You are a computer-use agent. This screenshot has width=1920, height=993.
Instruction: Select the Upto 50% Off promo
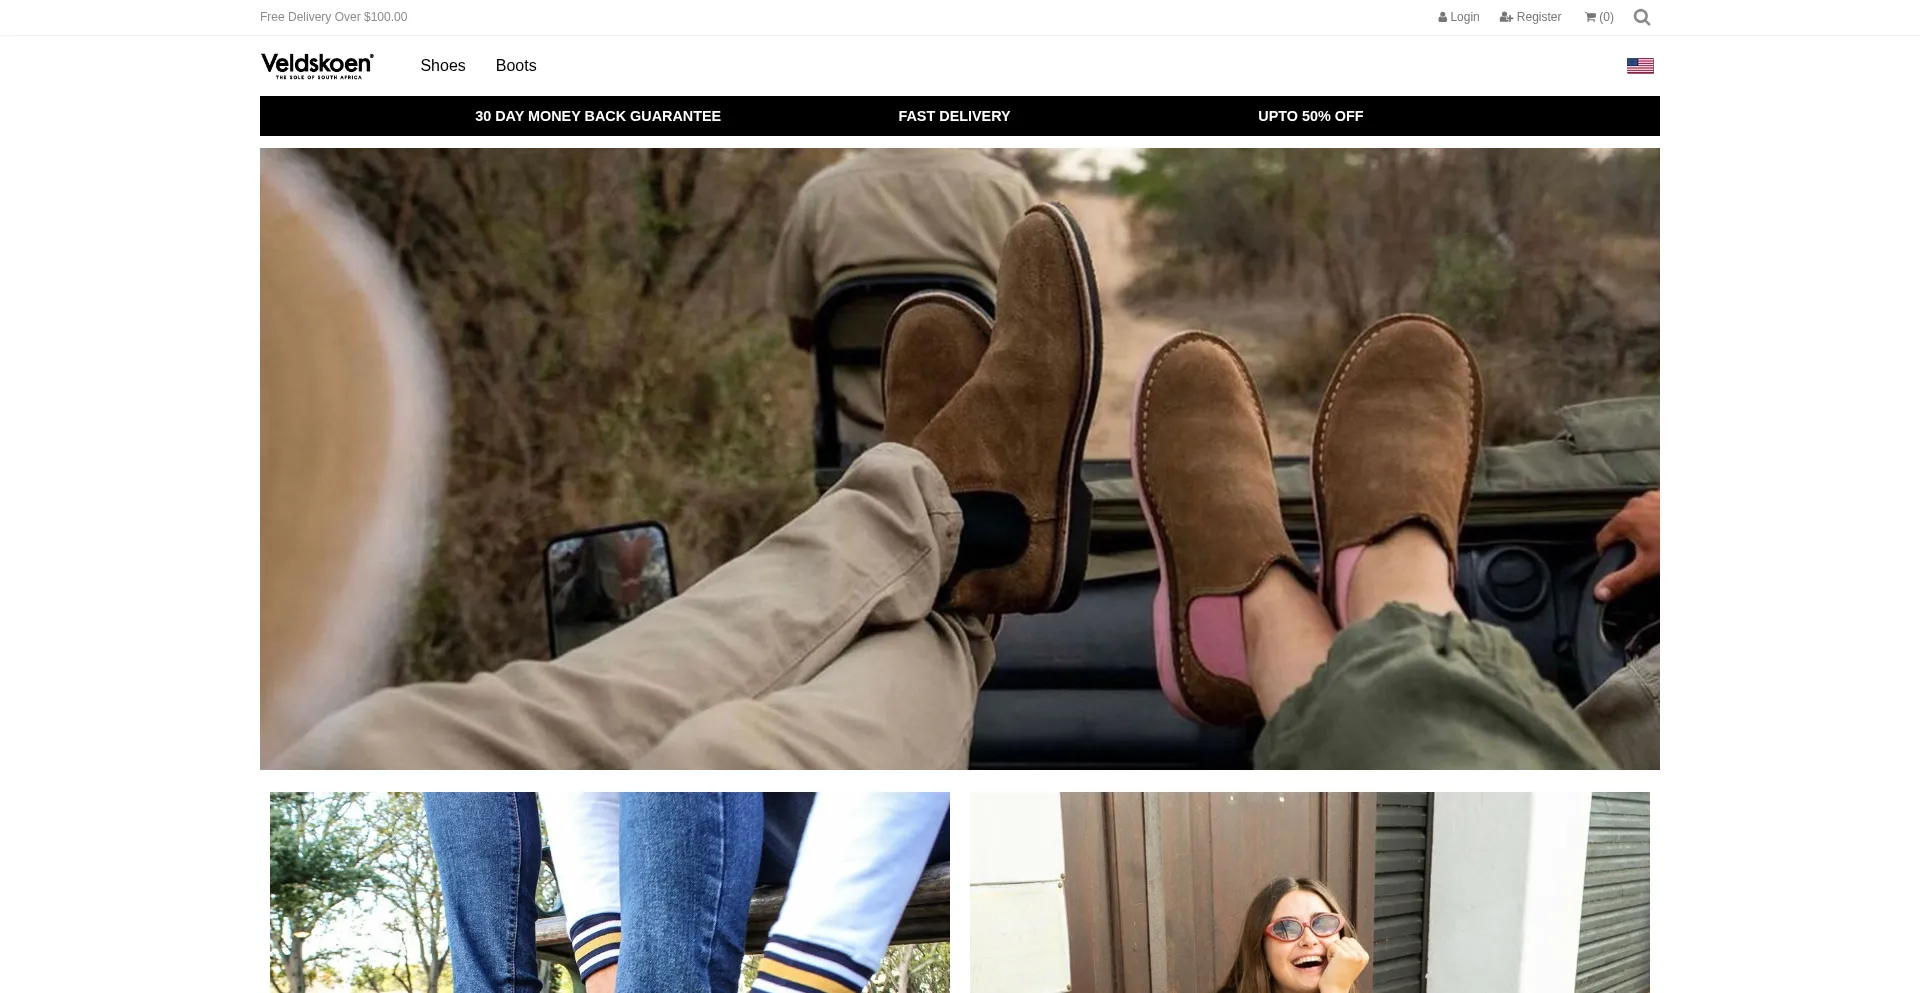click(1310, 116)
